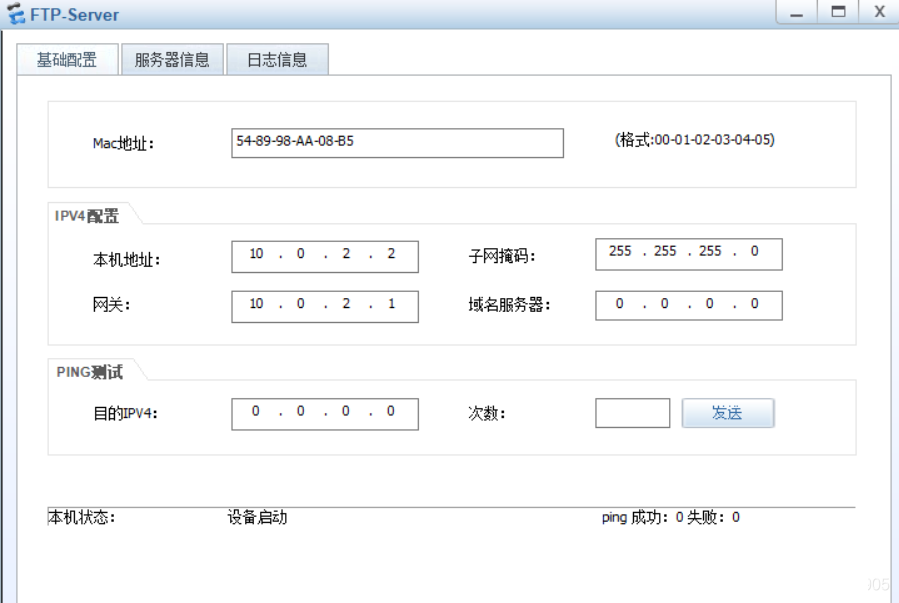Screen dimensions: 899x603
Task: Focus first octet of 网关 field
Action: pyautogui.click(x=256, y=305)
